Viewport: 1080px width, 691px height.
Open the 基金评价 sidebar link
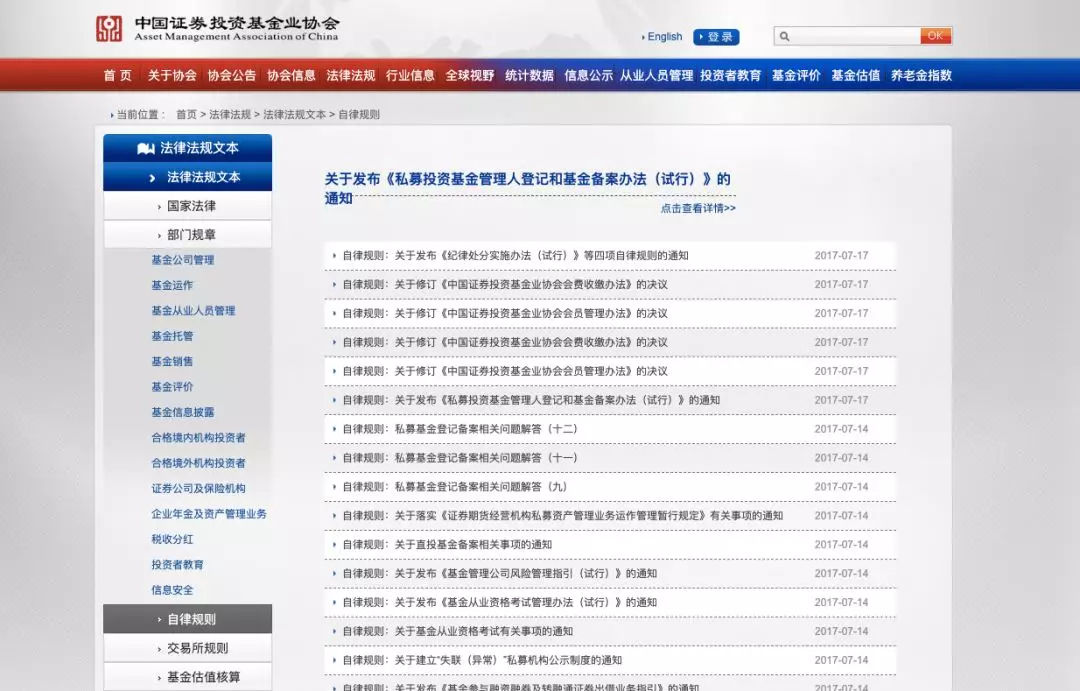(172, 387)
